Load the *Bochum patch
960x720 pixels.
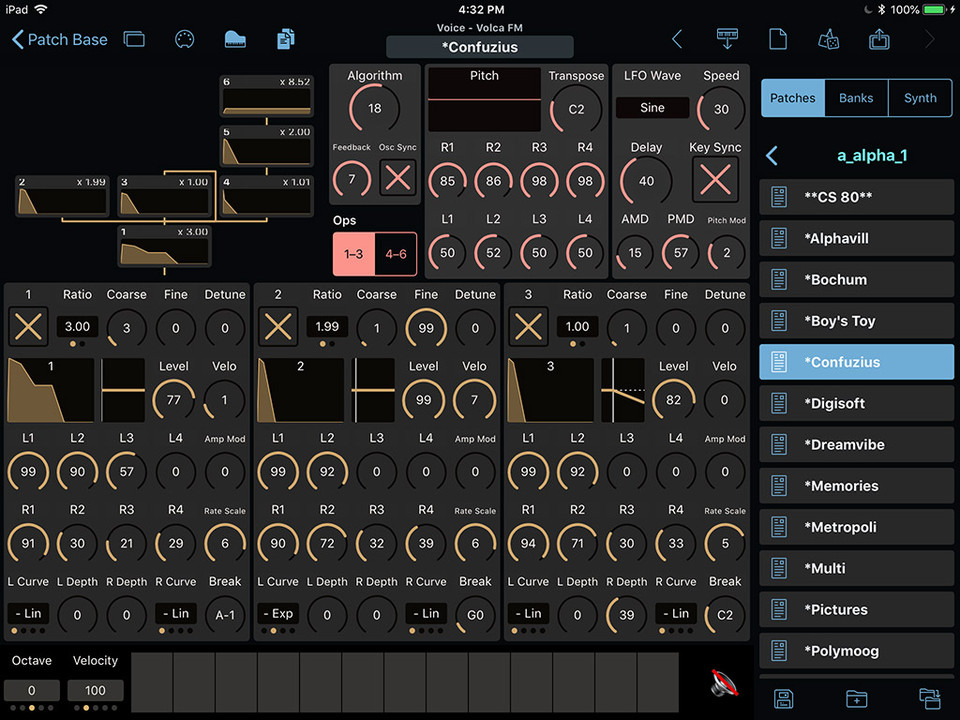click(856, 280)
